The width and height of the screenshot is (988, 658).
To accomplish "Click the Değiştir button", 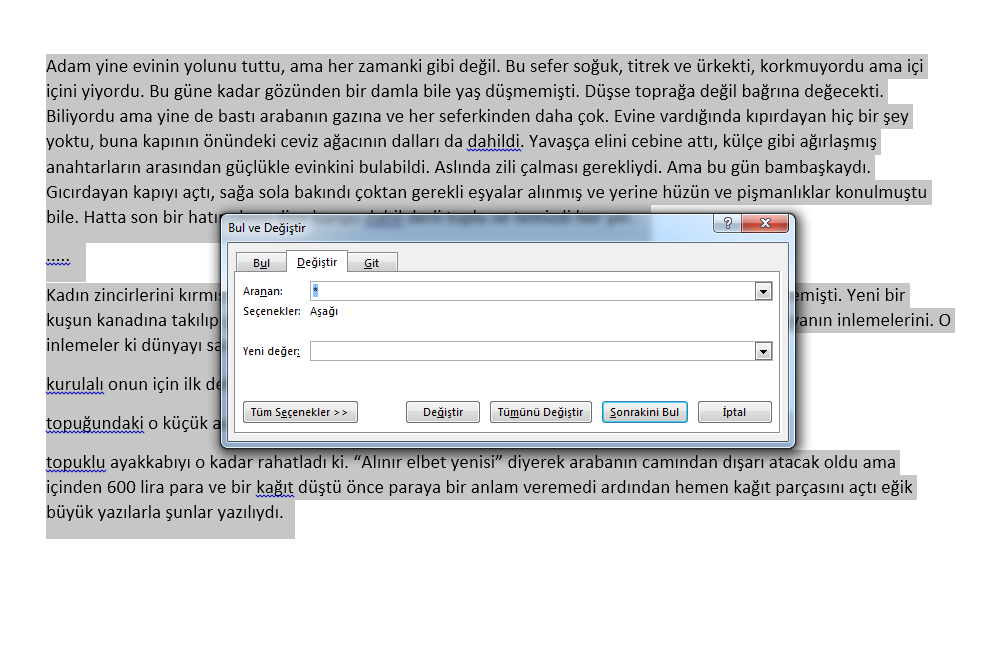I will pyautogui.click(x=443, y=412).
